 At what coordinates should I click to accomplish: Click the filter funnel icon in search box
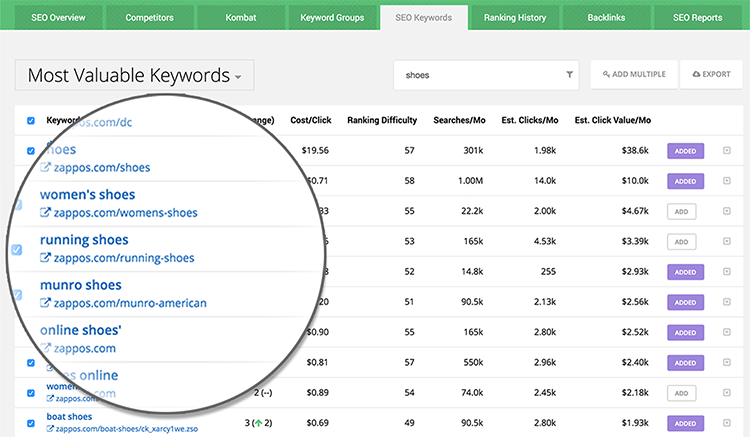pyautogui.click(x=569, y=75)
